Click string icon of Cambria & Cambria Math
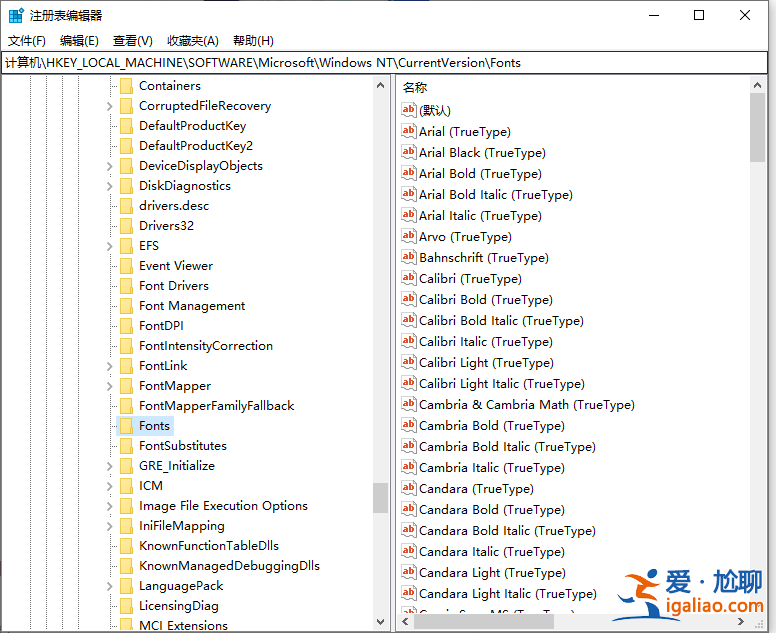The height and width of the screenshot is (633, 776). 408,403
